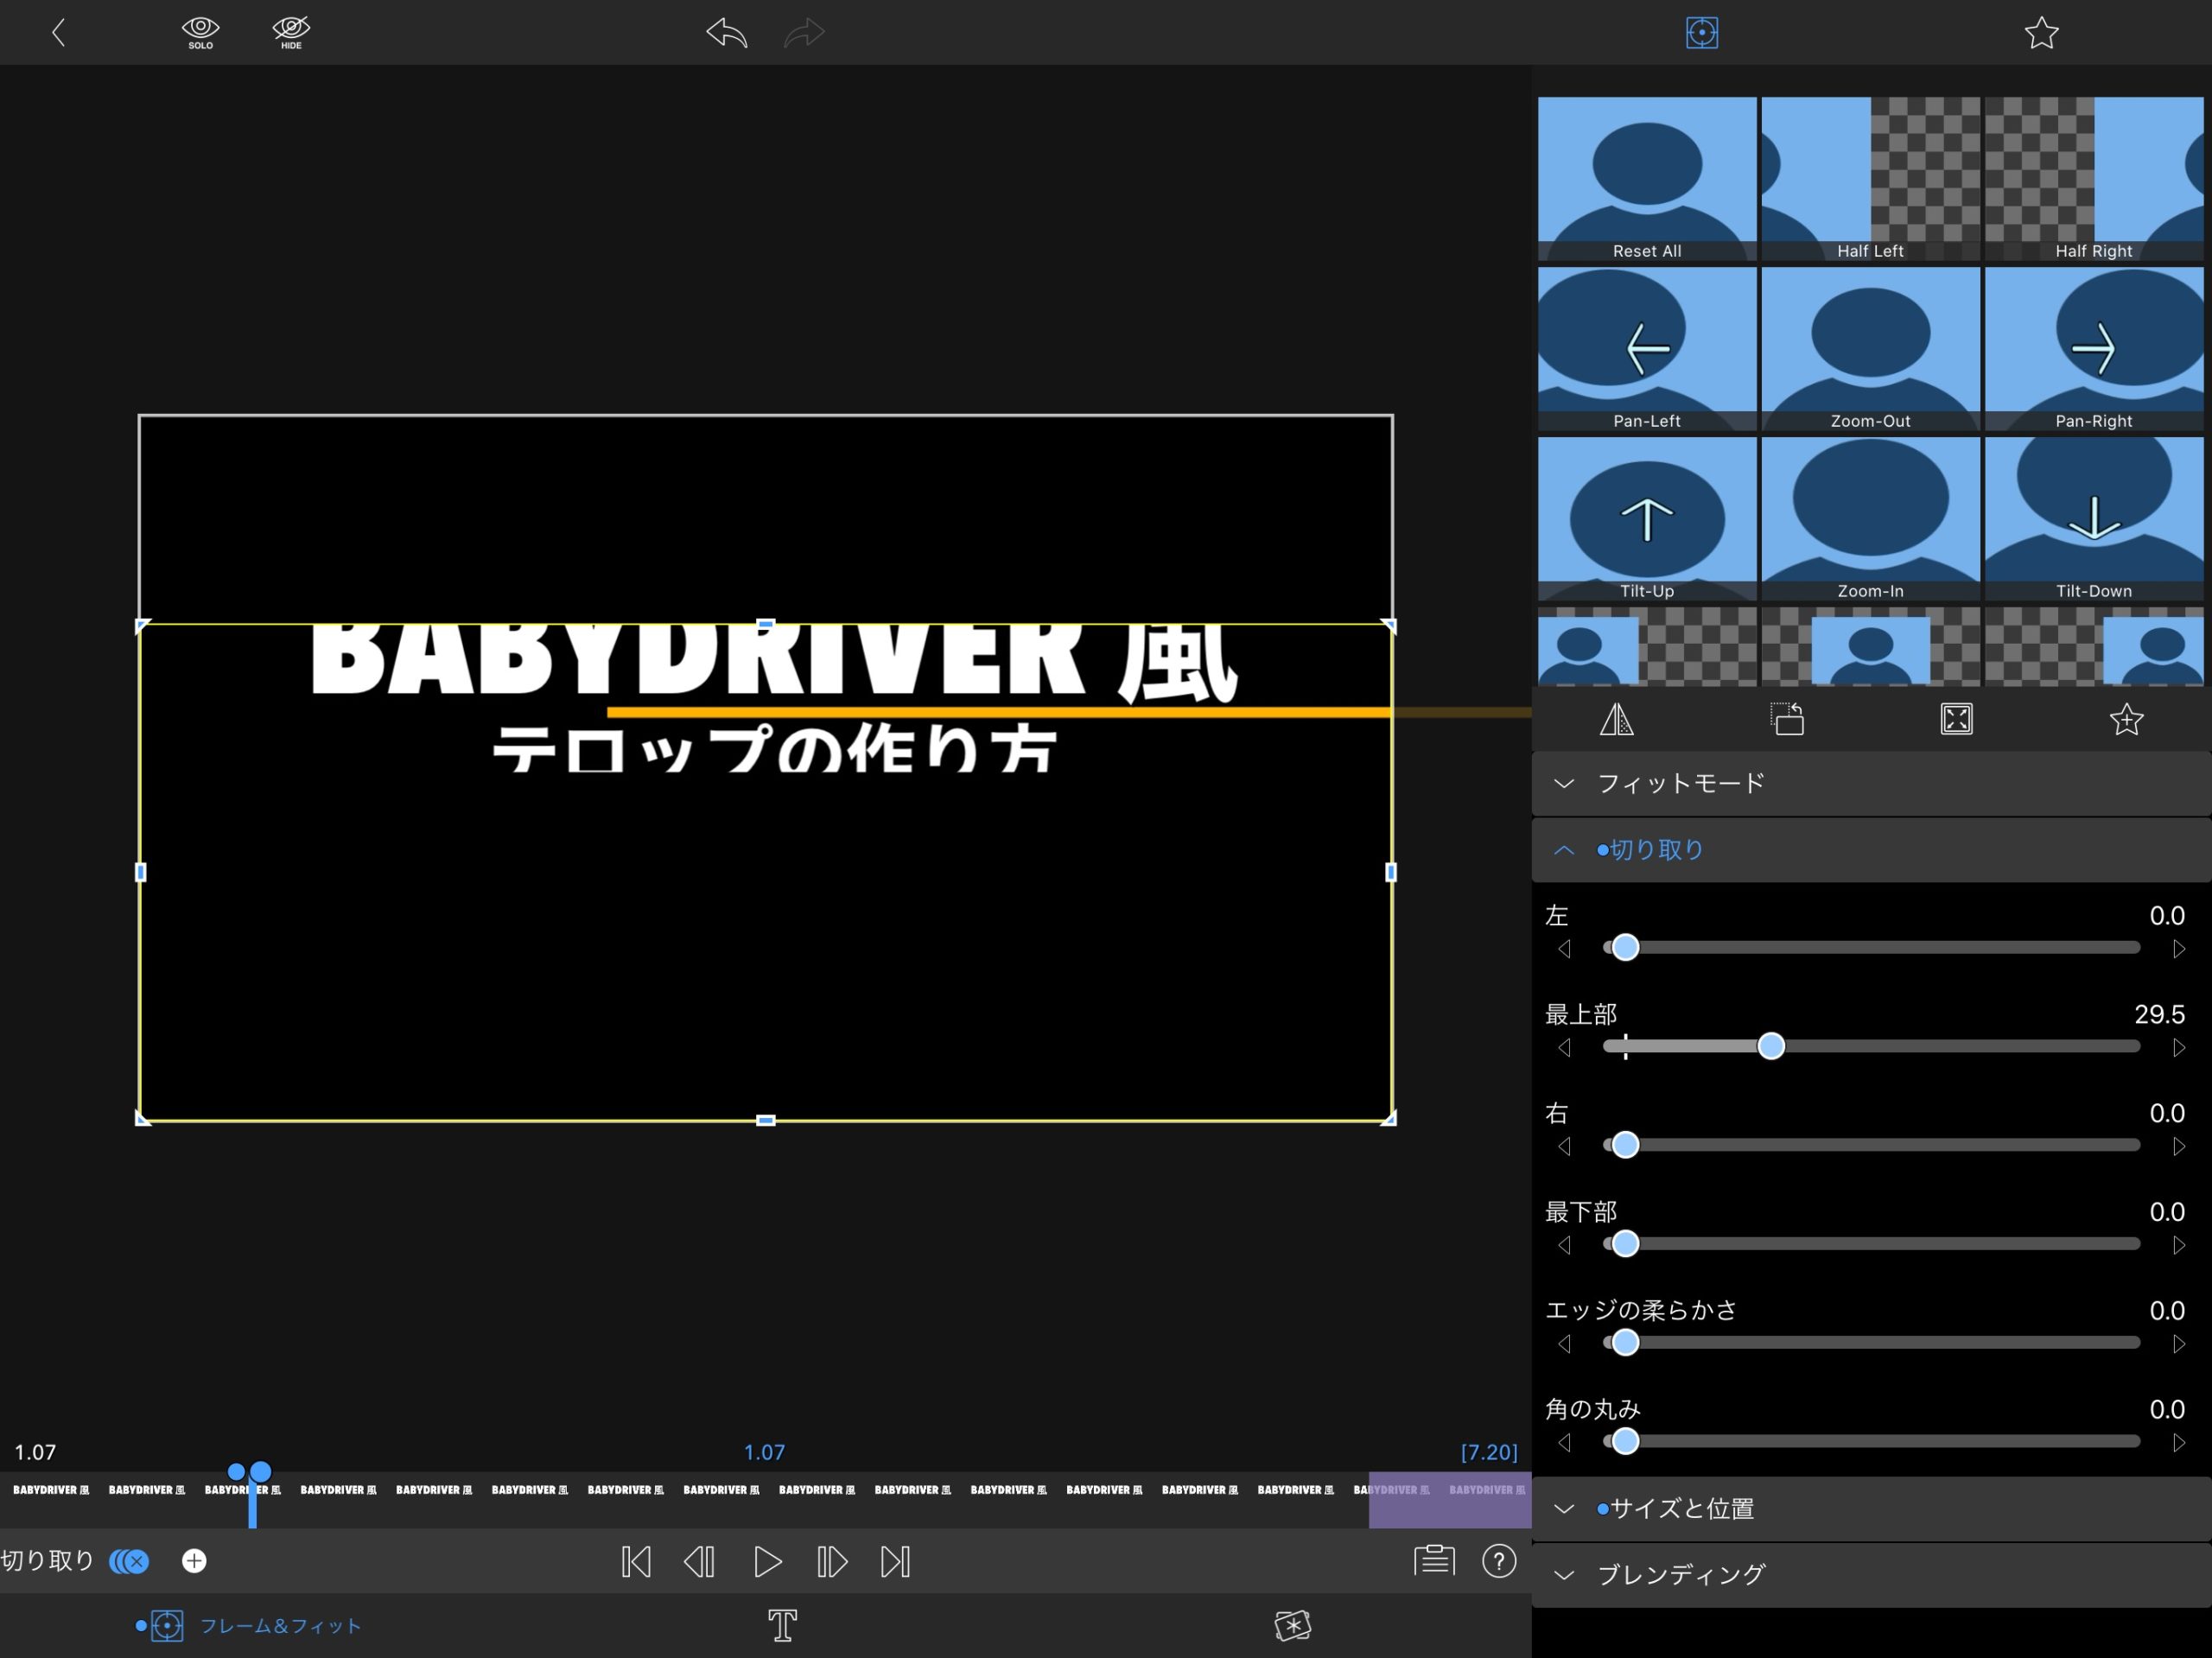This screenshot has width=2212, height=1658.
Task: Add a keyframe with the plus button
Action: pyautogui.click(x=194, y=1561)
